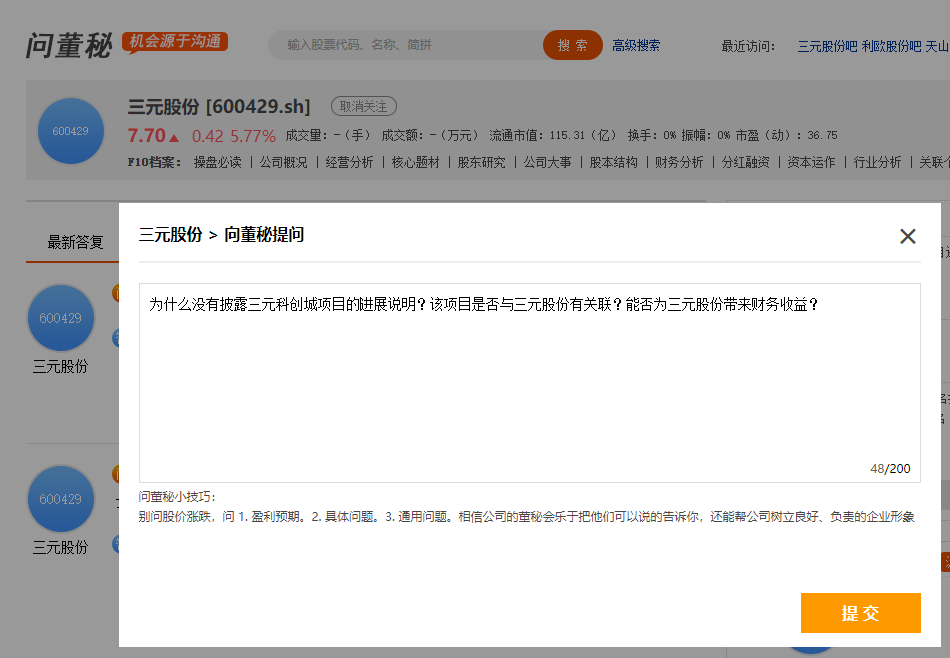The height and width of the screenshot is (658, 950).
Task: Open 资本运作 F10 section
Action: coord(811,162)
